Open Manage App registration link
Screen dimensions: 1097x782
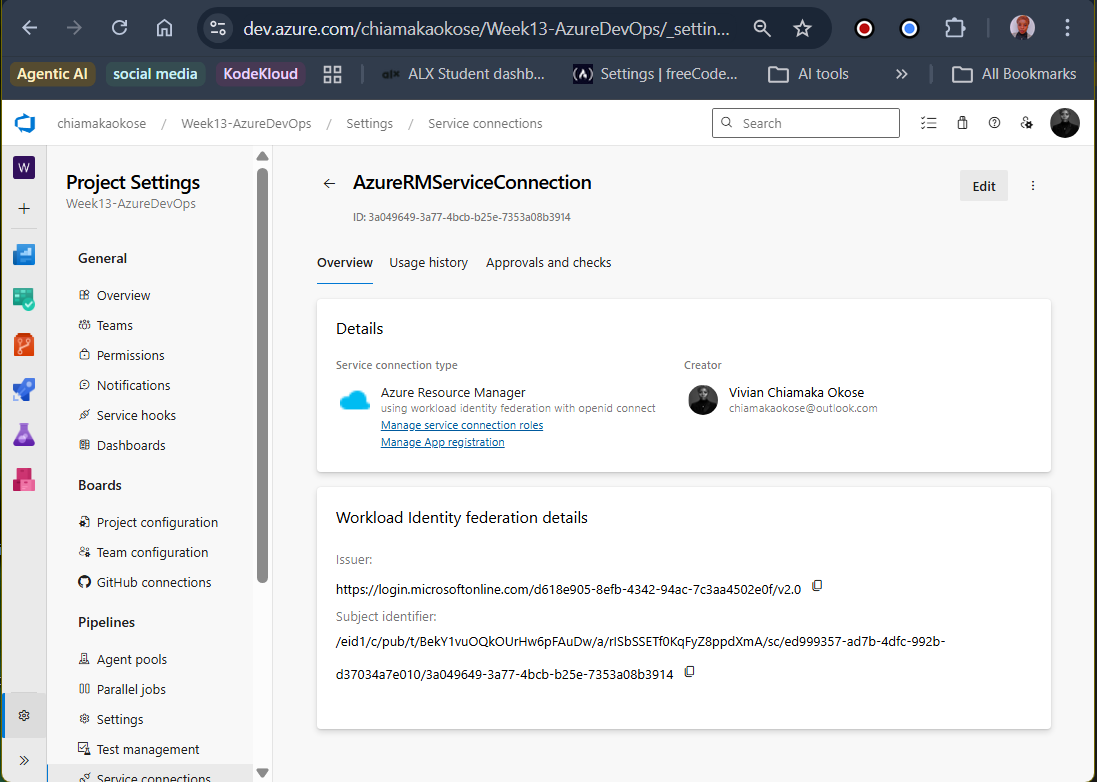click(442, 442)
